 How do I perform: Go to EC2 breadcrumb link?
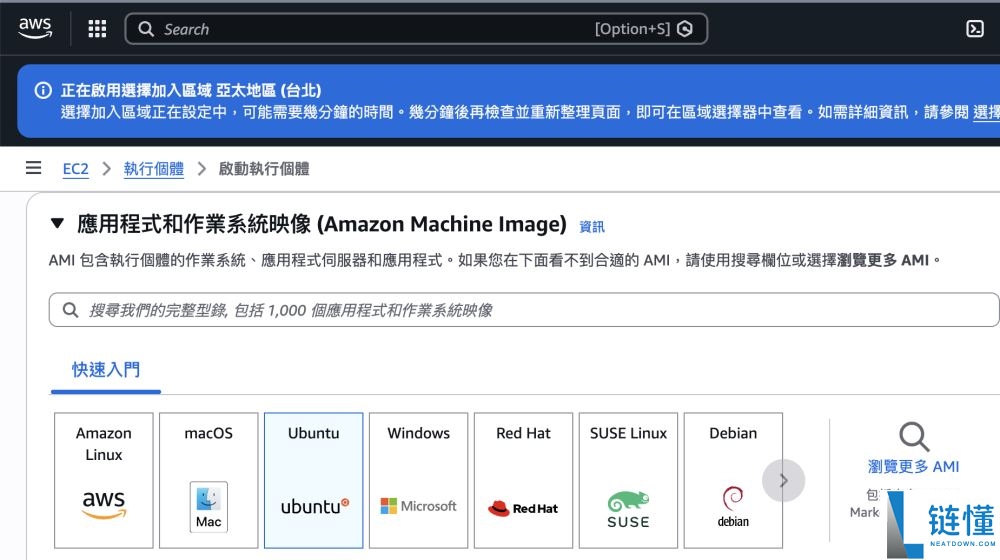pos(75,169)
